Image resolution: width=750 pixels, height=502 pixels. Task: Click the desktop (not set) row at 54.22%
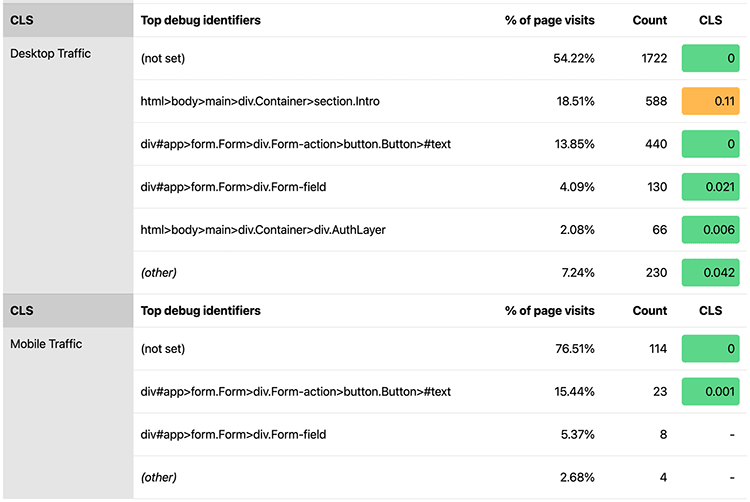pyautogui.click(x=440, y=58)
